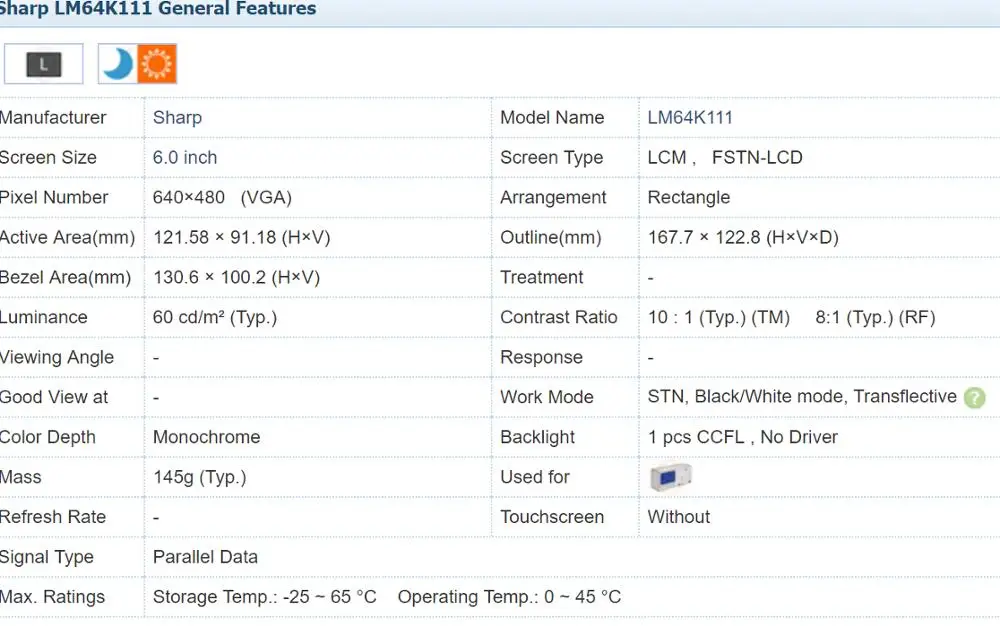Click the 'Color Depth' row label
Screen dimensions: 1000x626
[48, 437]
